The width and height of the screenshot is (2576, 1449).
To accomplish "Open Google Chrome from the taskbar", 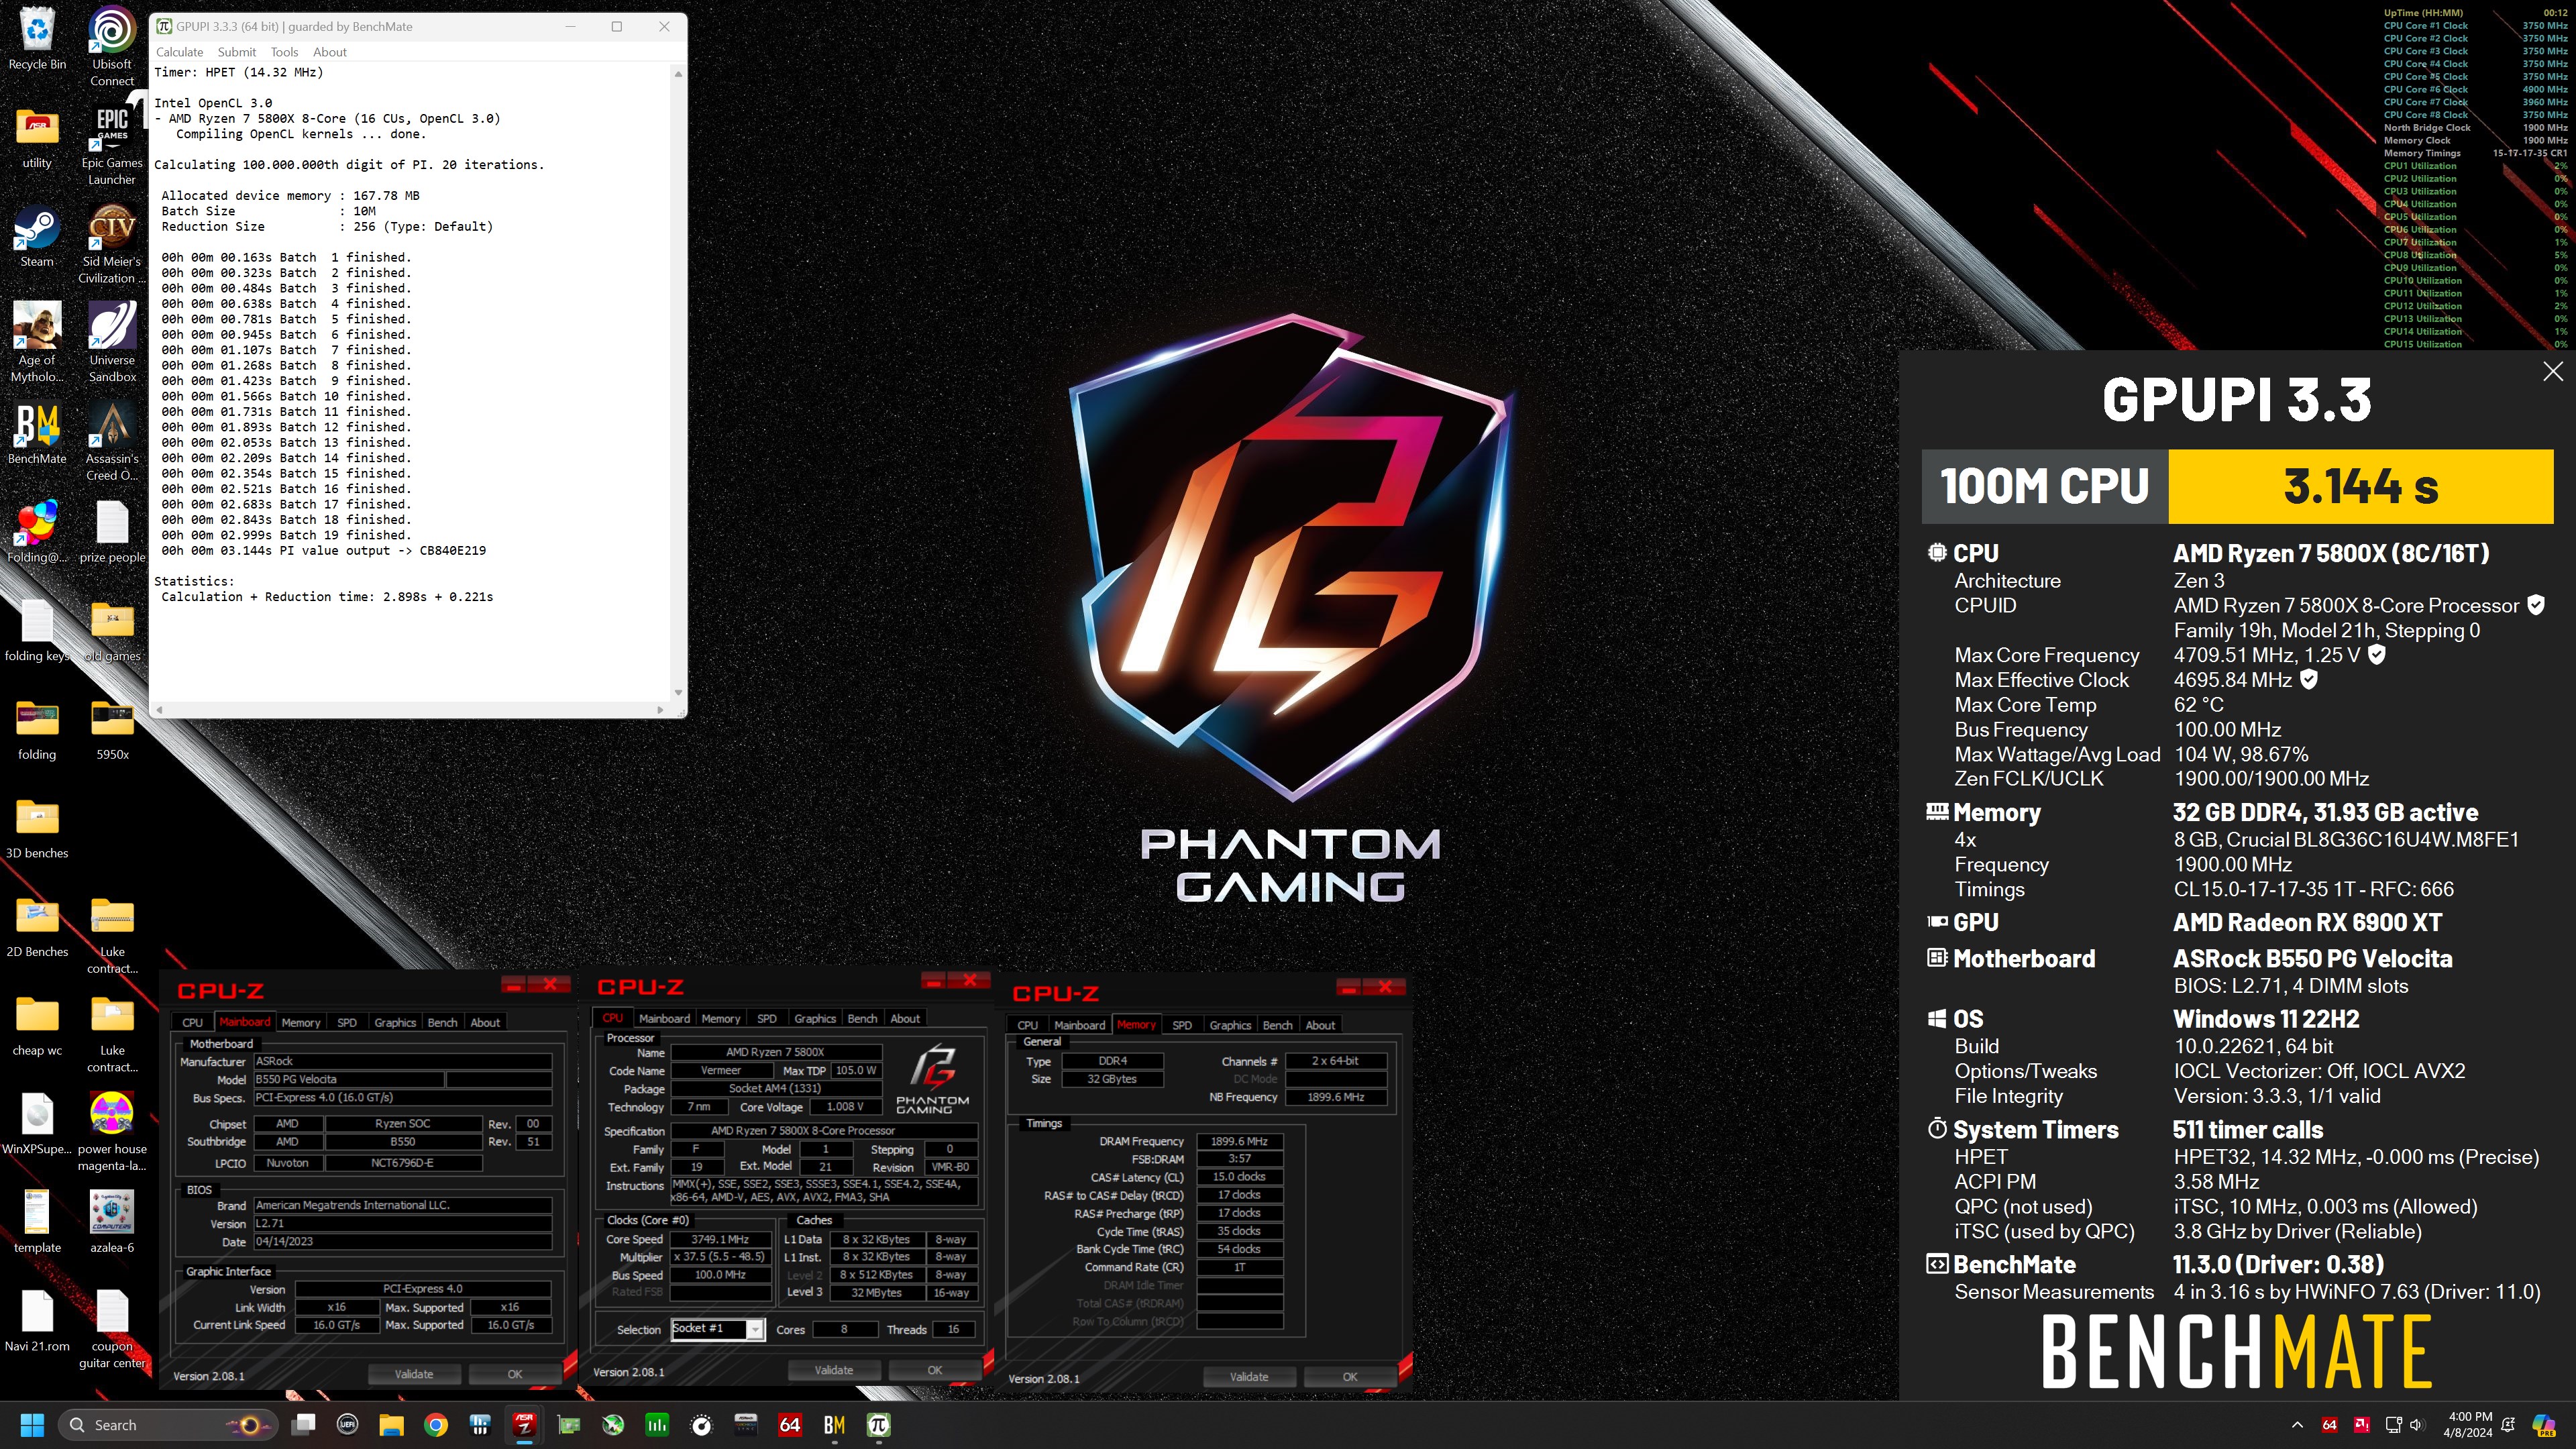I will pyautogui.click(x=436, y=1424).
